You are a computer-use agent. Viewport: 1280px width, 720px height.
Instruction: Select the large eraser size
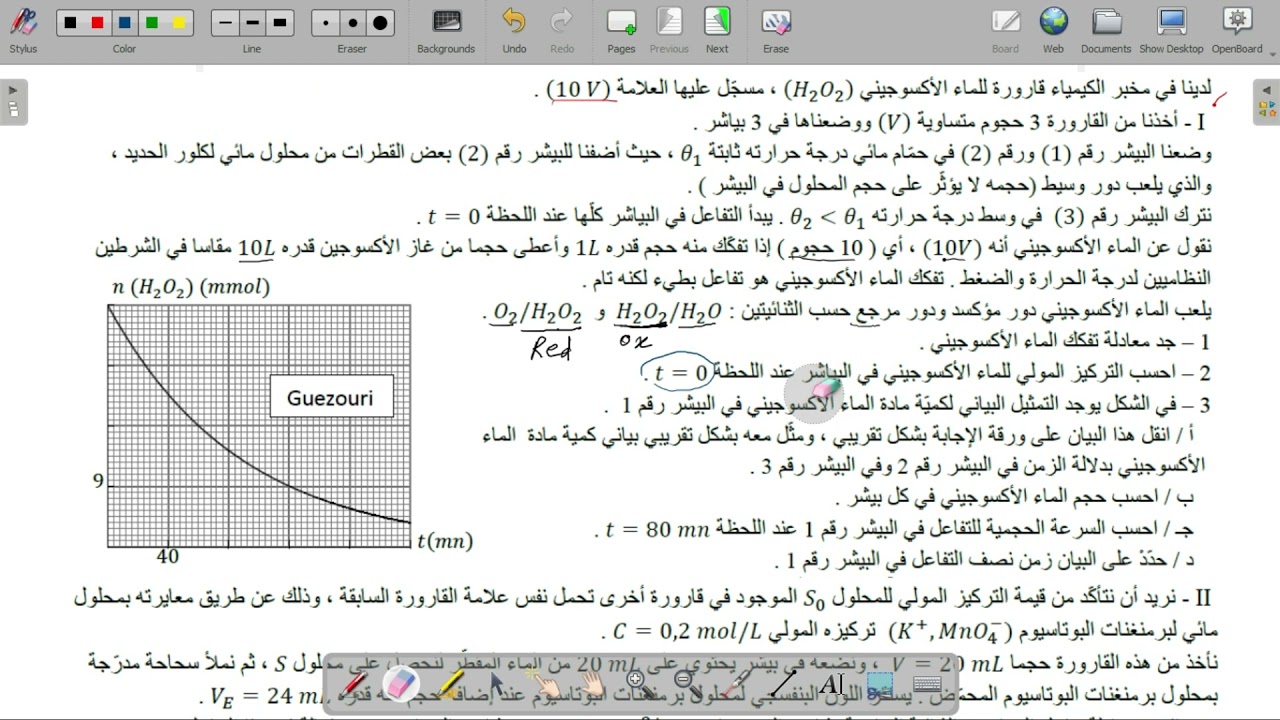(379, 22)
